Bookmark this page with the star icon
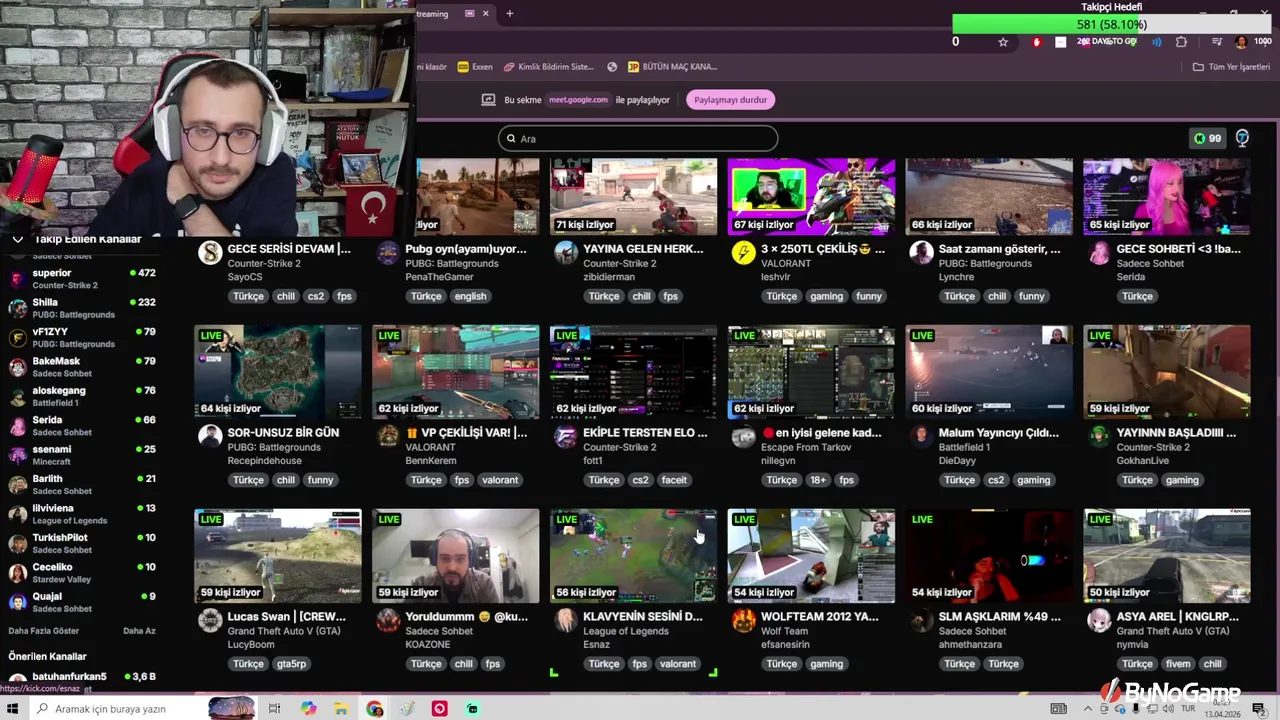Viewport: 1280px width, 720px height. (1003, 42)
